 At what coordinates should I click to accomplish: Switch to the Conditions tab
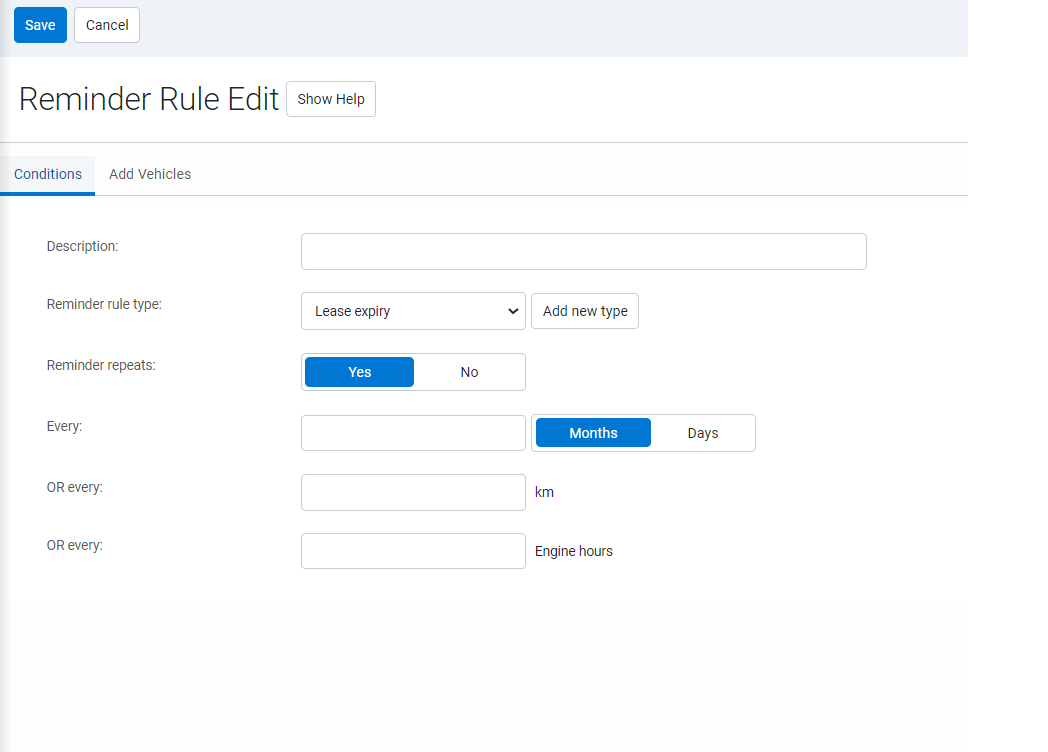tap(48, 174)
